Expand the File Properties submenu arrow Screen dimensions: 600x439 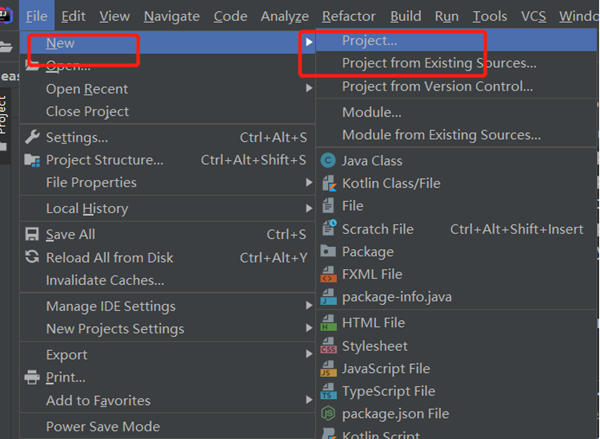[309, 183]
